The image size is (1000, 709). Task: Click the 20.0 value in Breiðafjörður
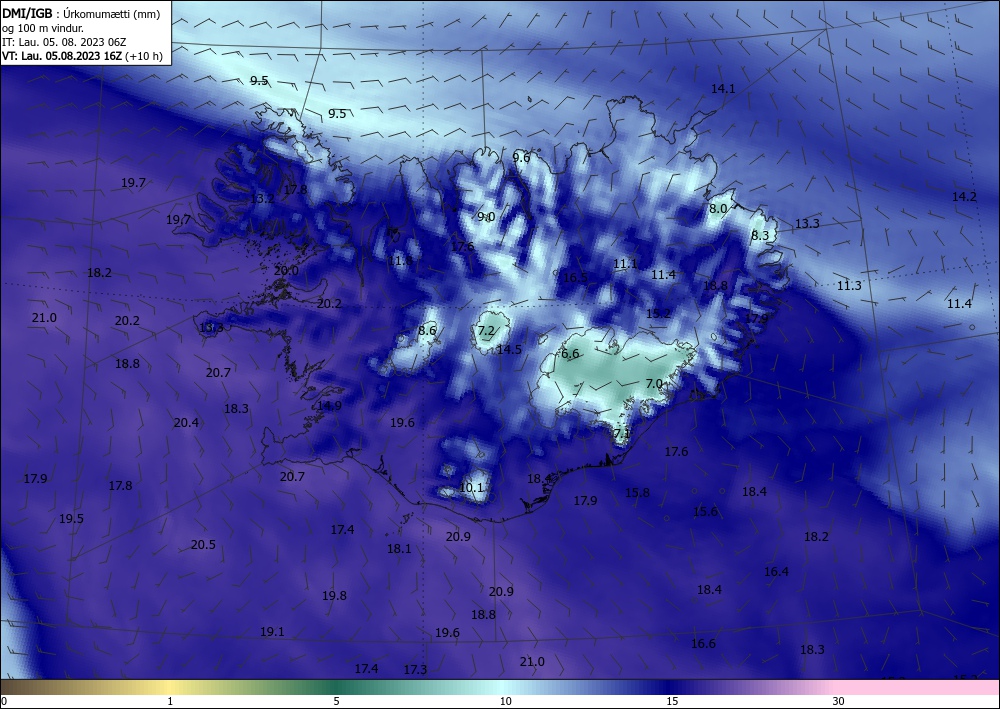(x=286, y=270)
